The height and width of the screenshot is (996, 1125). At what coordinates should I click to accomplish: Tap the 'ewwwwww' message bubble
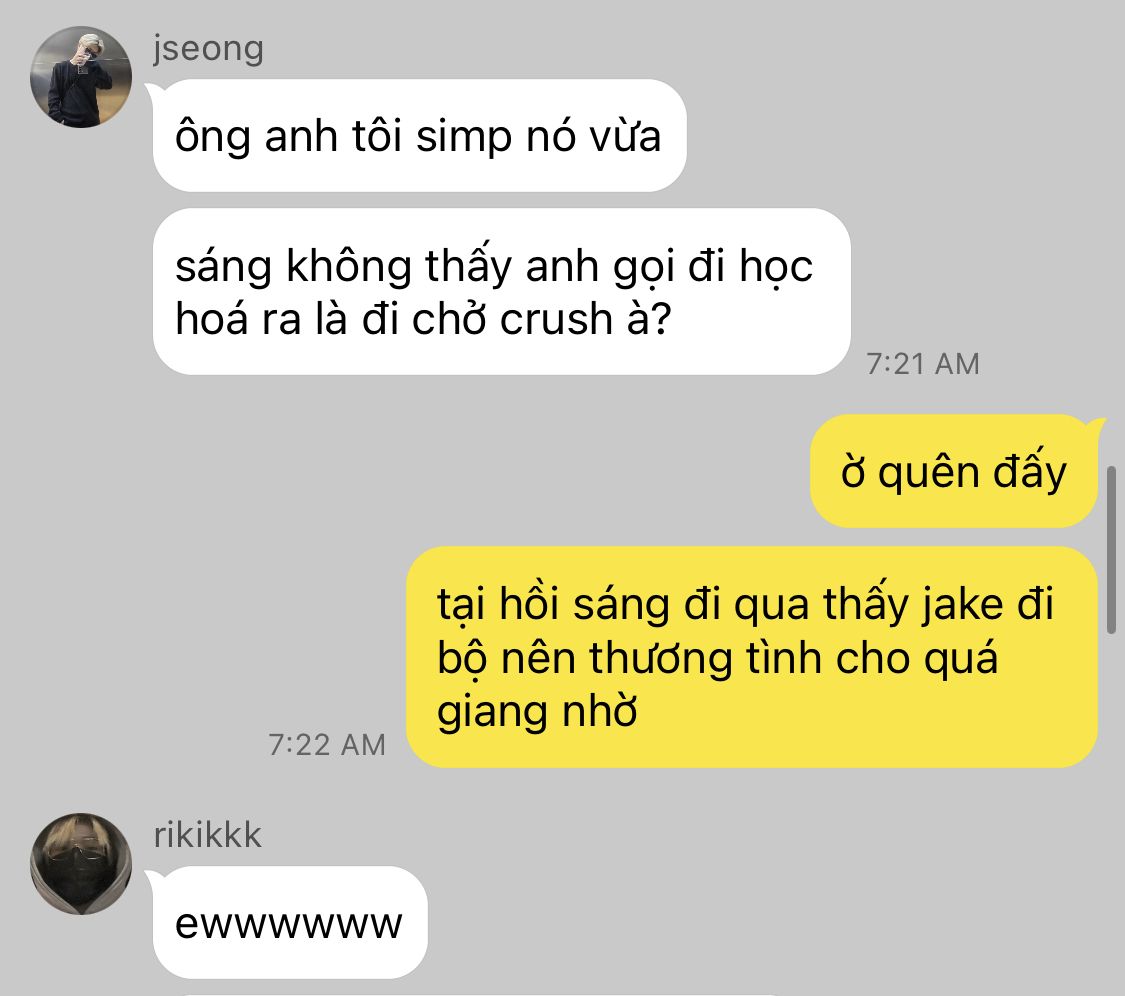click(x=289, y=922)
